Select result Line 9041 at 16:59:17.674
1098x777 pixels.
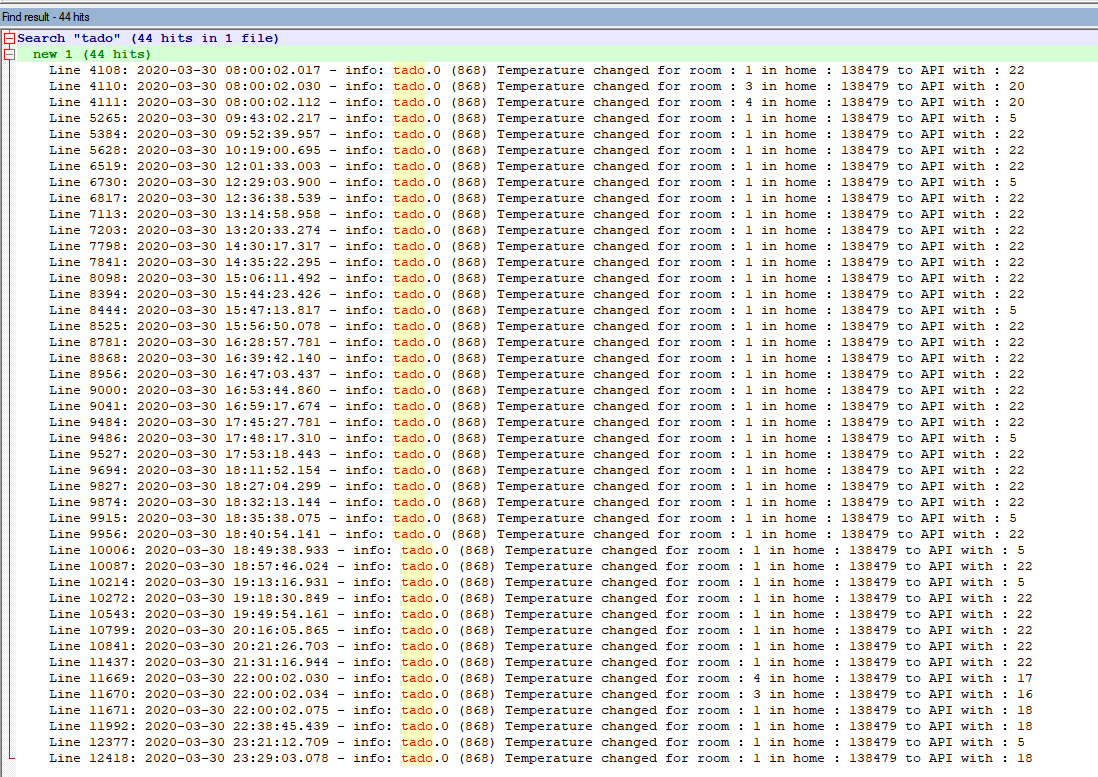[536, 407]
